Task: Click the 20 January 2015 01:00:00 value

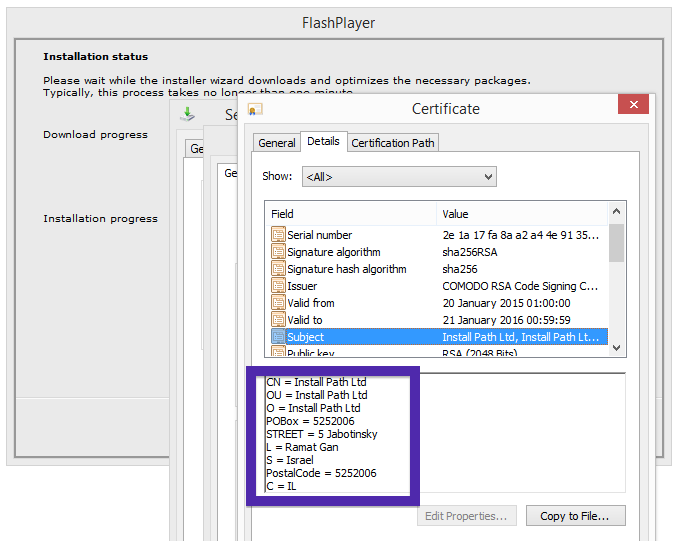Action: pyautogui.click(x=506, y=303)
